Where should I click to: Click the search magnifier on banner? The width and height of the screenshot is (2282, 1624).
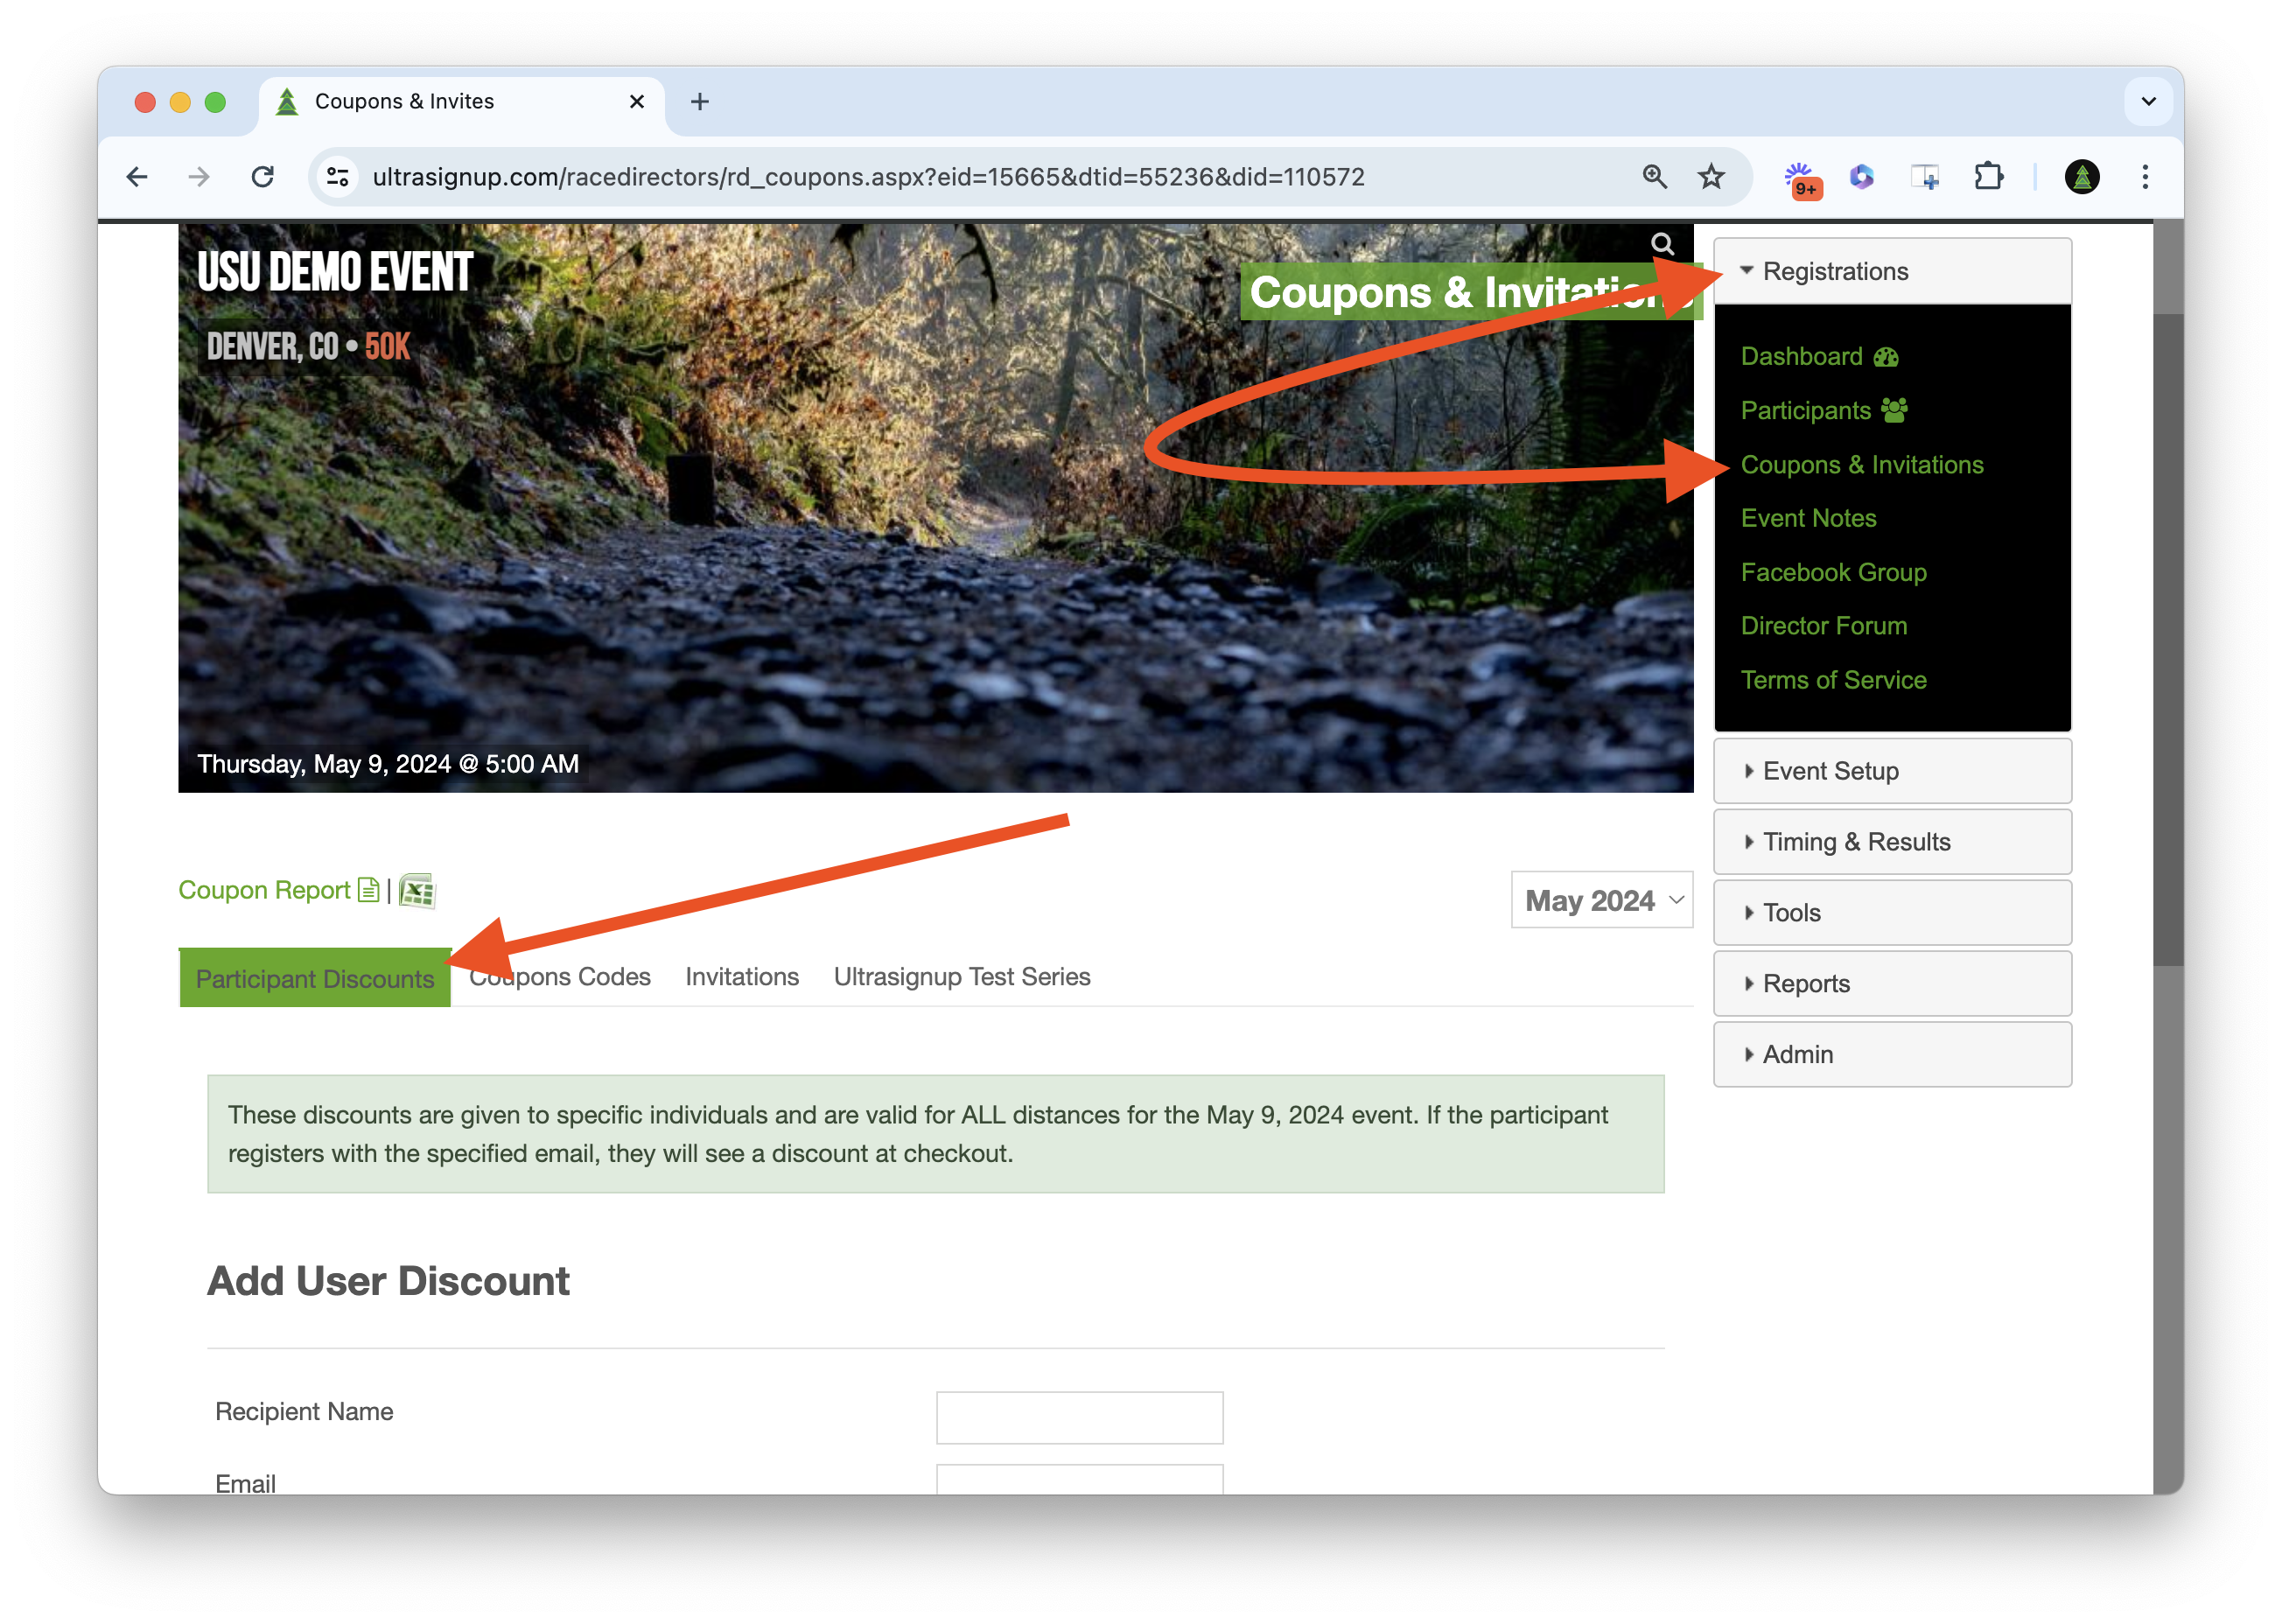click(x=1662, y=244)
